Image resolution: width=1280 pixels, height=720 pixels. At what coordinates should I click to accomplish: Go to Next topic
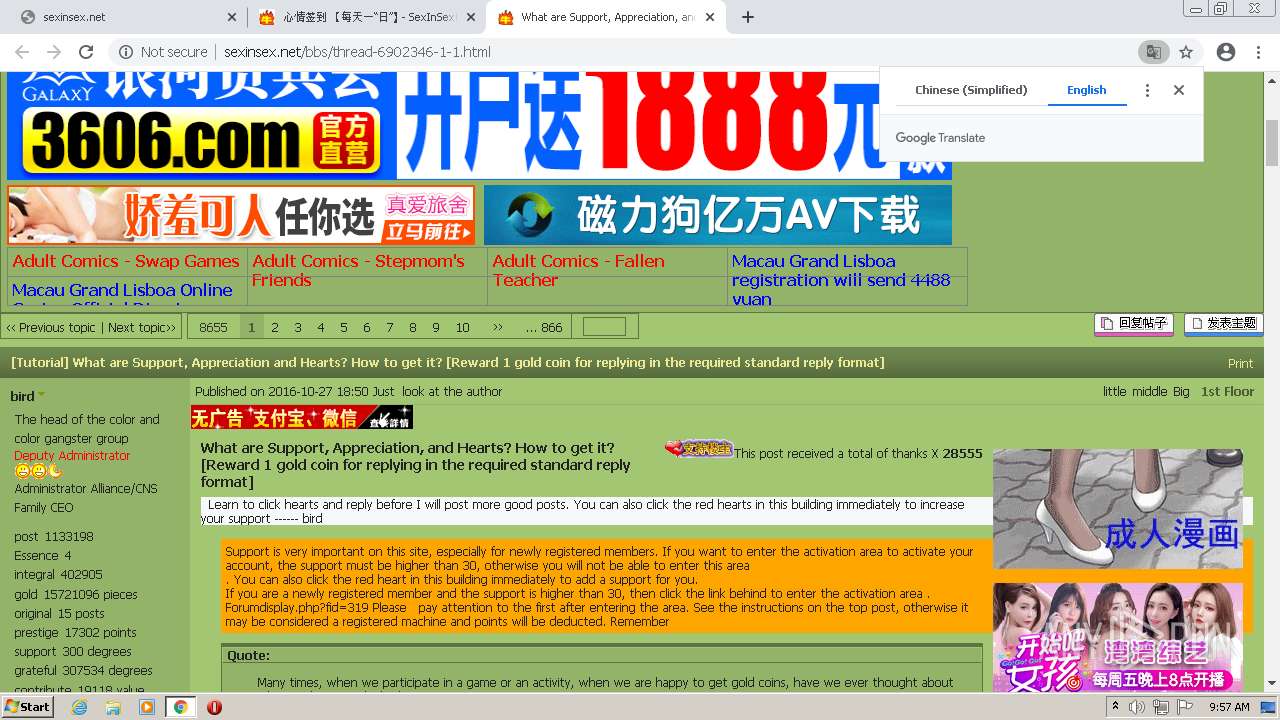click(x=142, y=327)
